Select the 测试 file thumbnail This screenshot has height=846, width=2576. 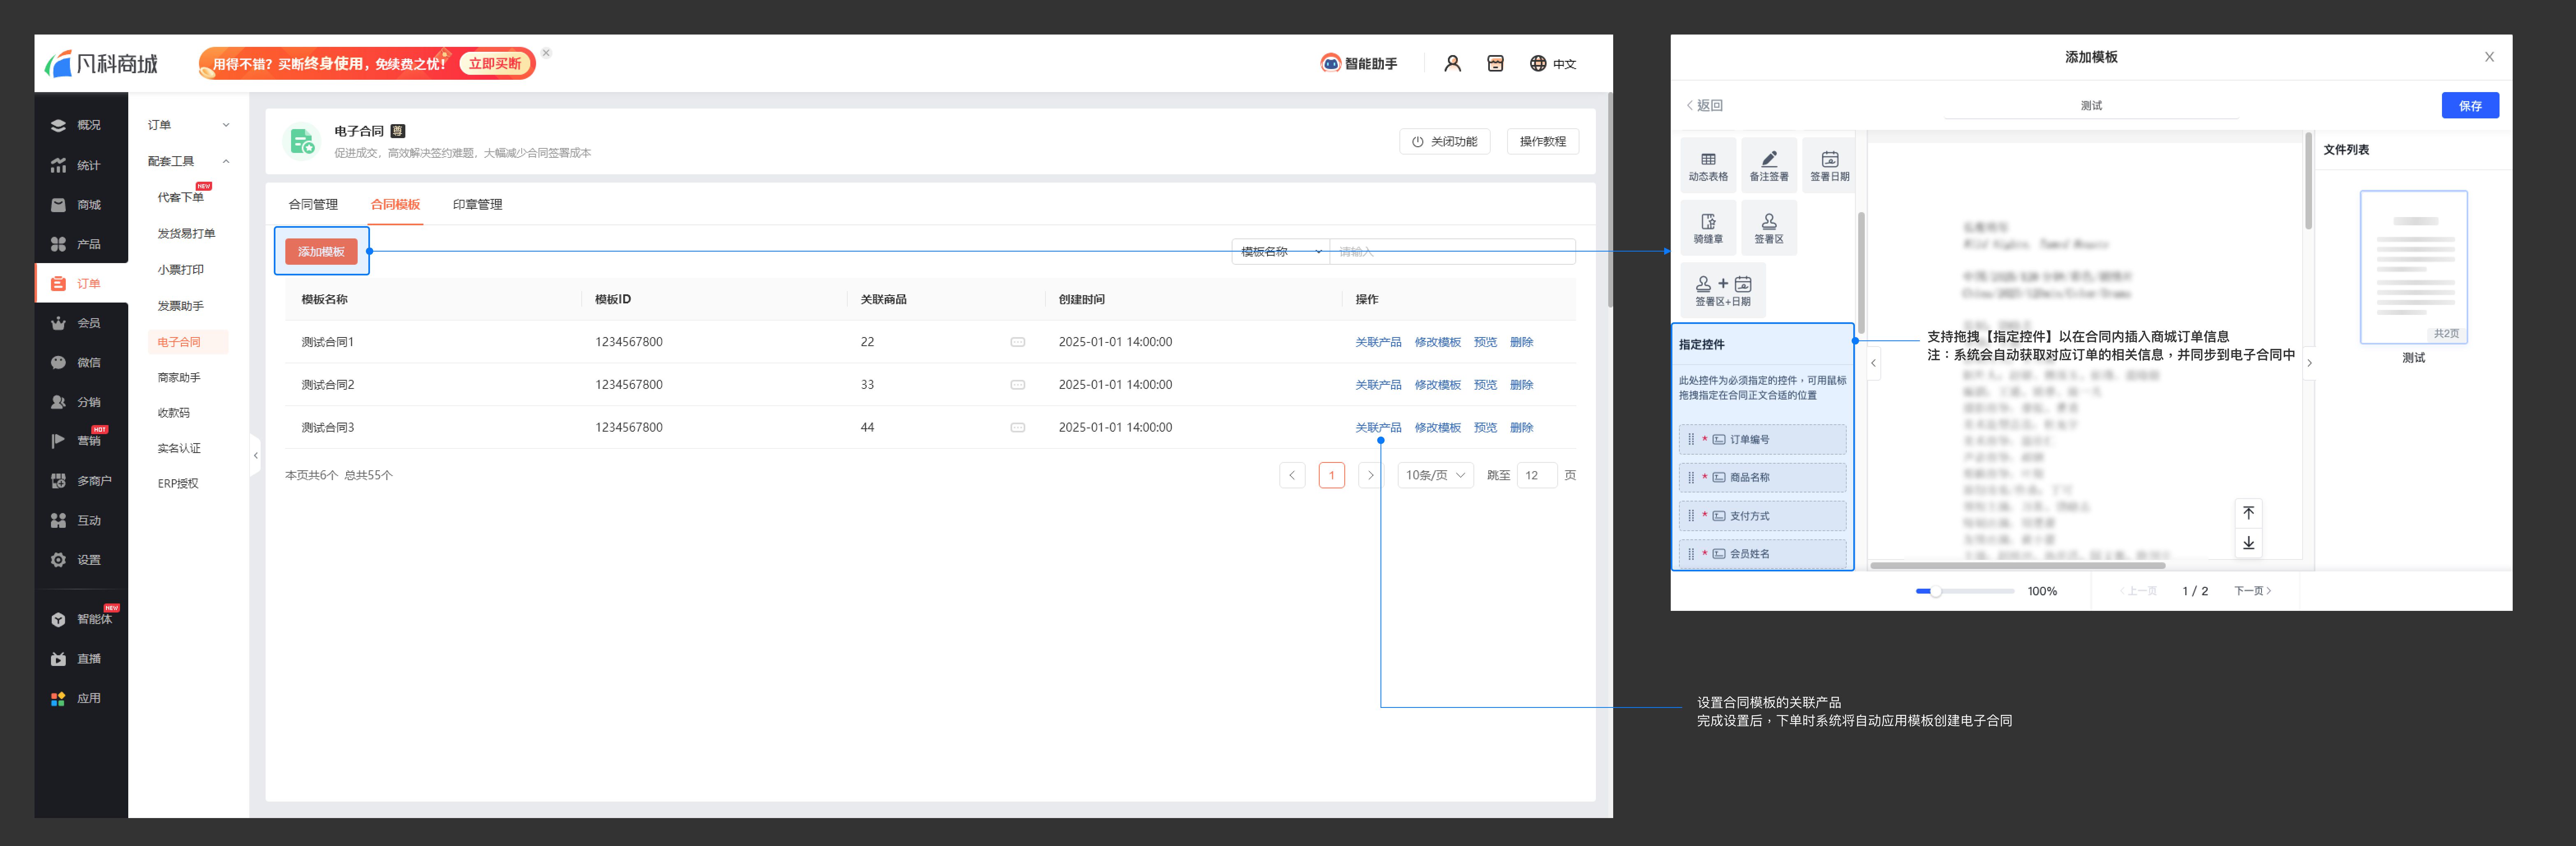[x=2413, y=268]
